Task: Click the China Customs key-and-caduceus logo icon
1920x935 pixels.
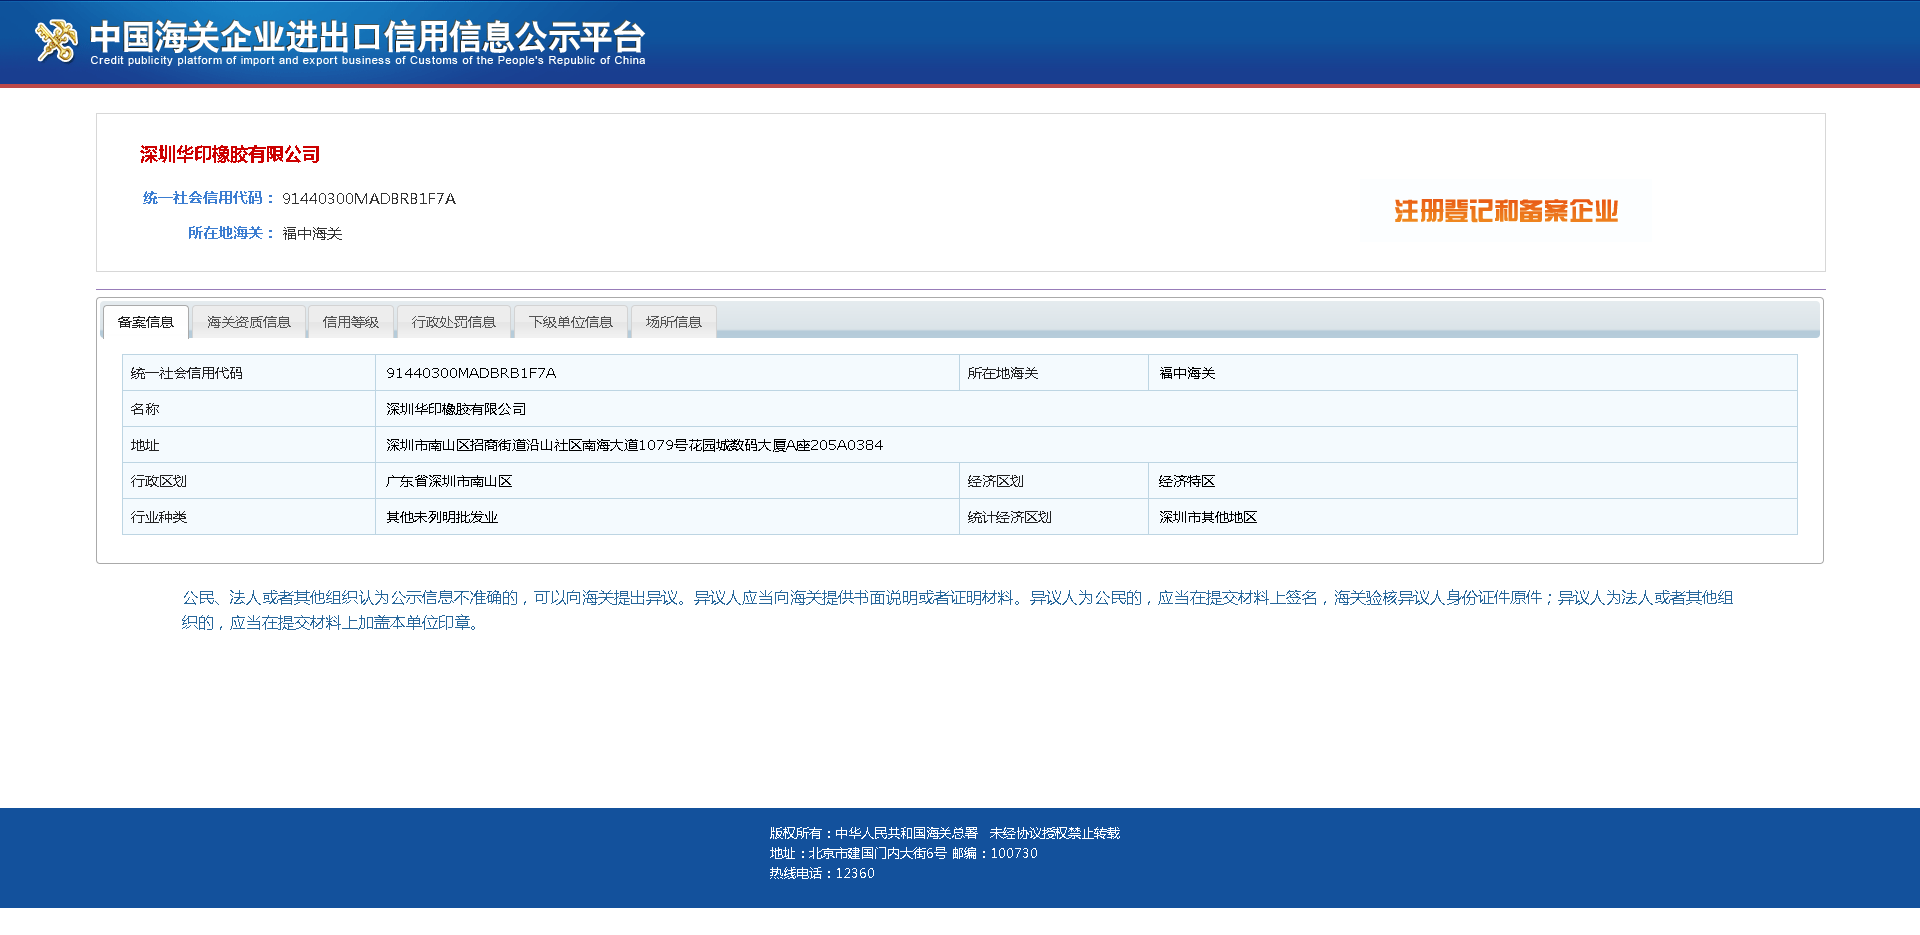Action: 56,41
